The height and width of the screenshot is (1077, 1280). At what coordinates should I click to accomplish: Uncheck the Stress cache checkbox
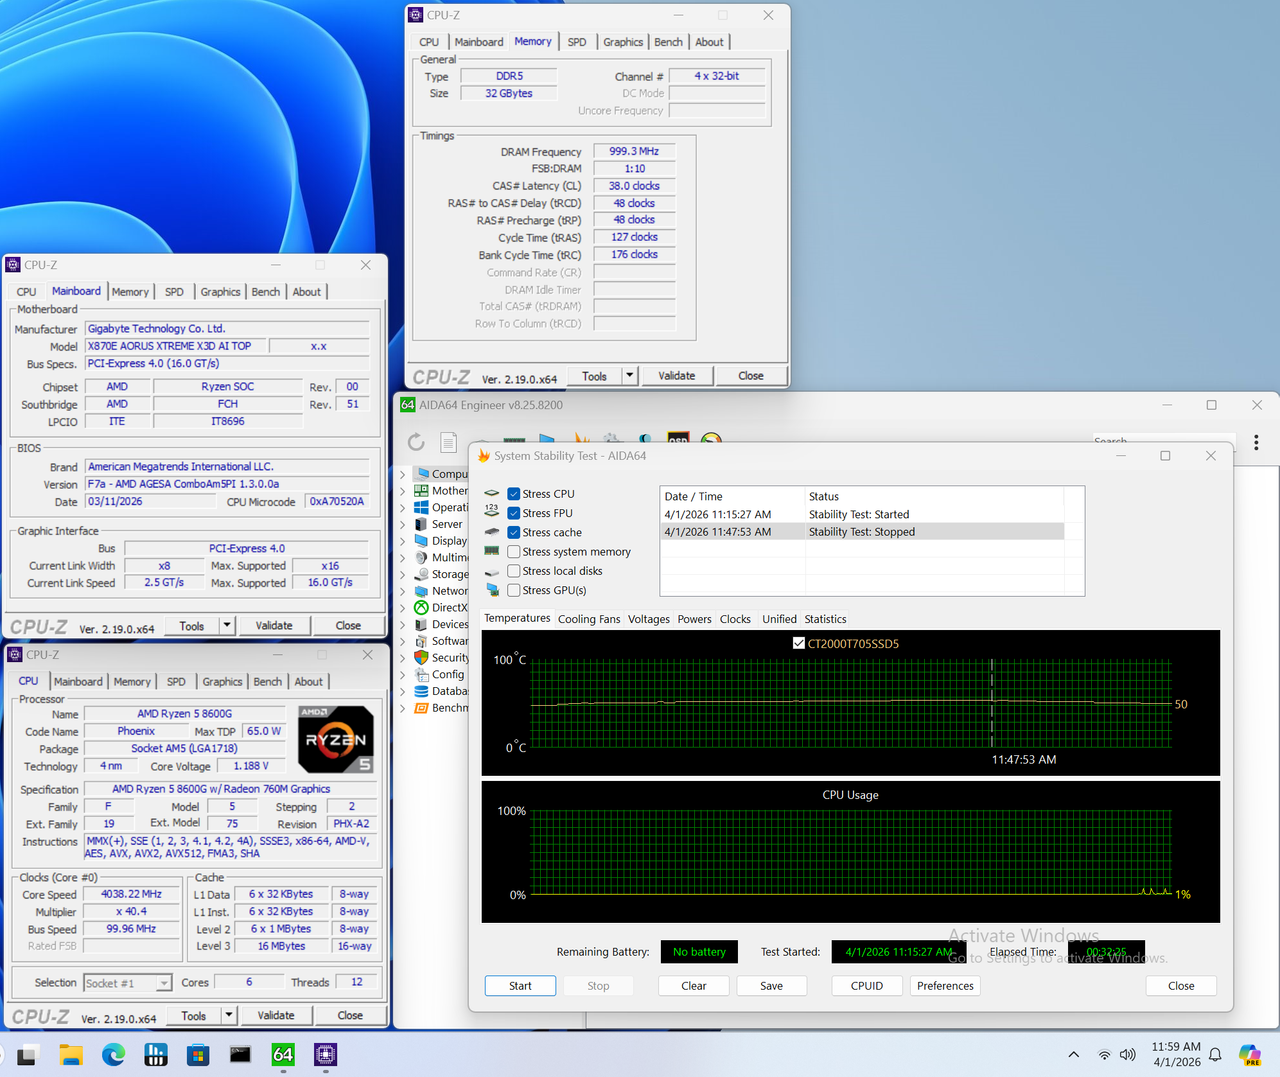point(513,532)
